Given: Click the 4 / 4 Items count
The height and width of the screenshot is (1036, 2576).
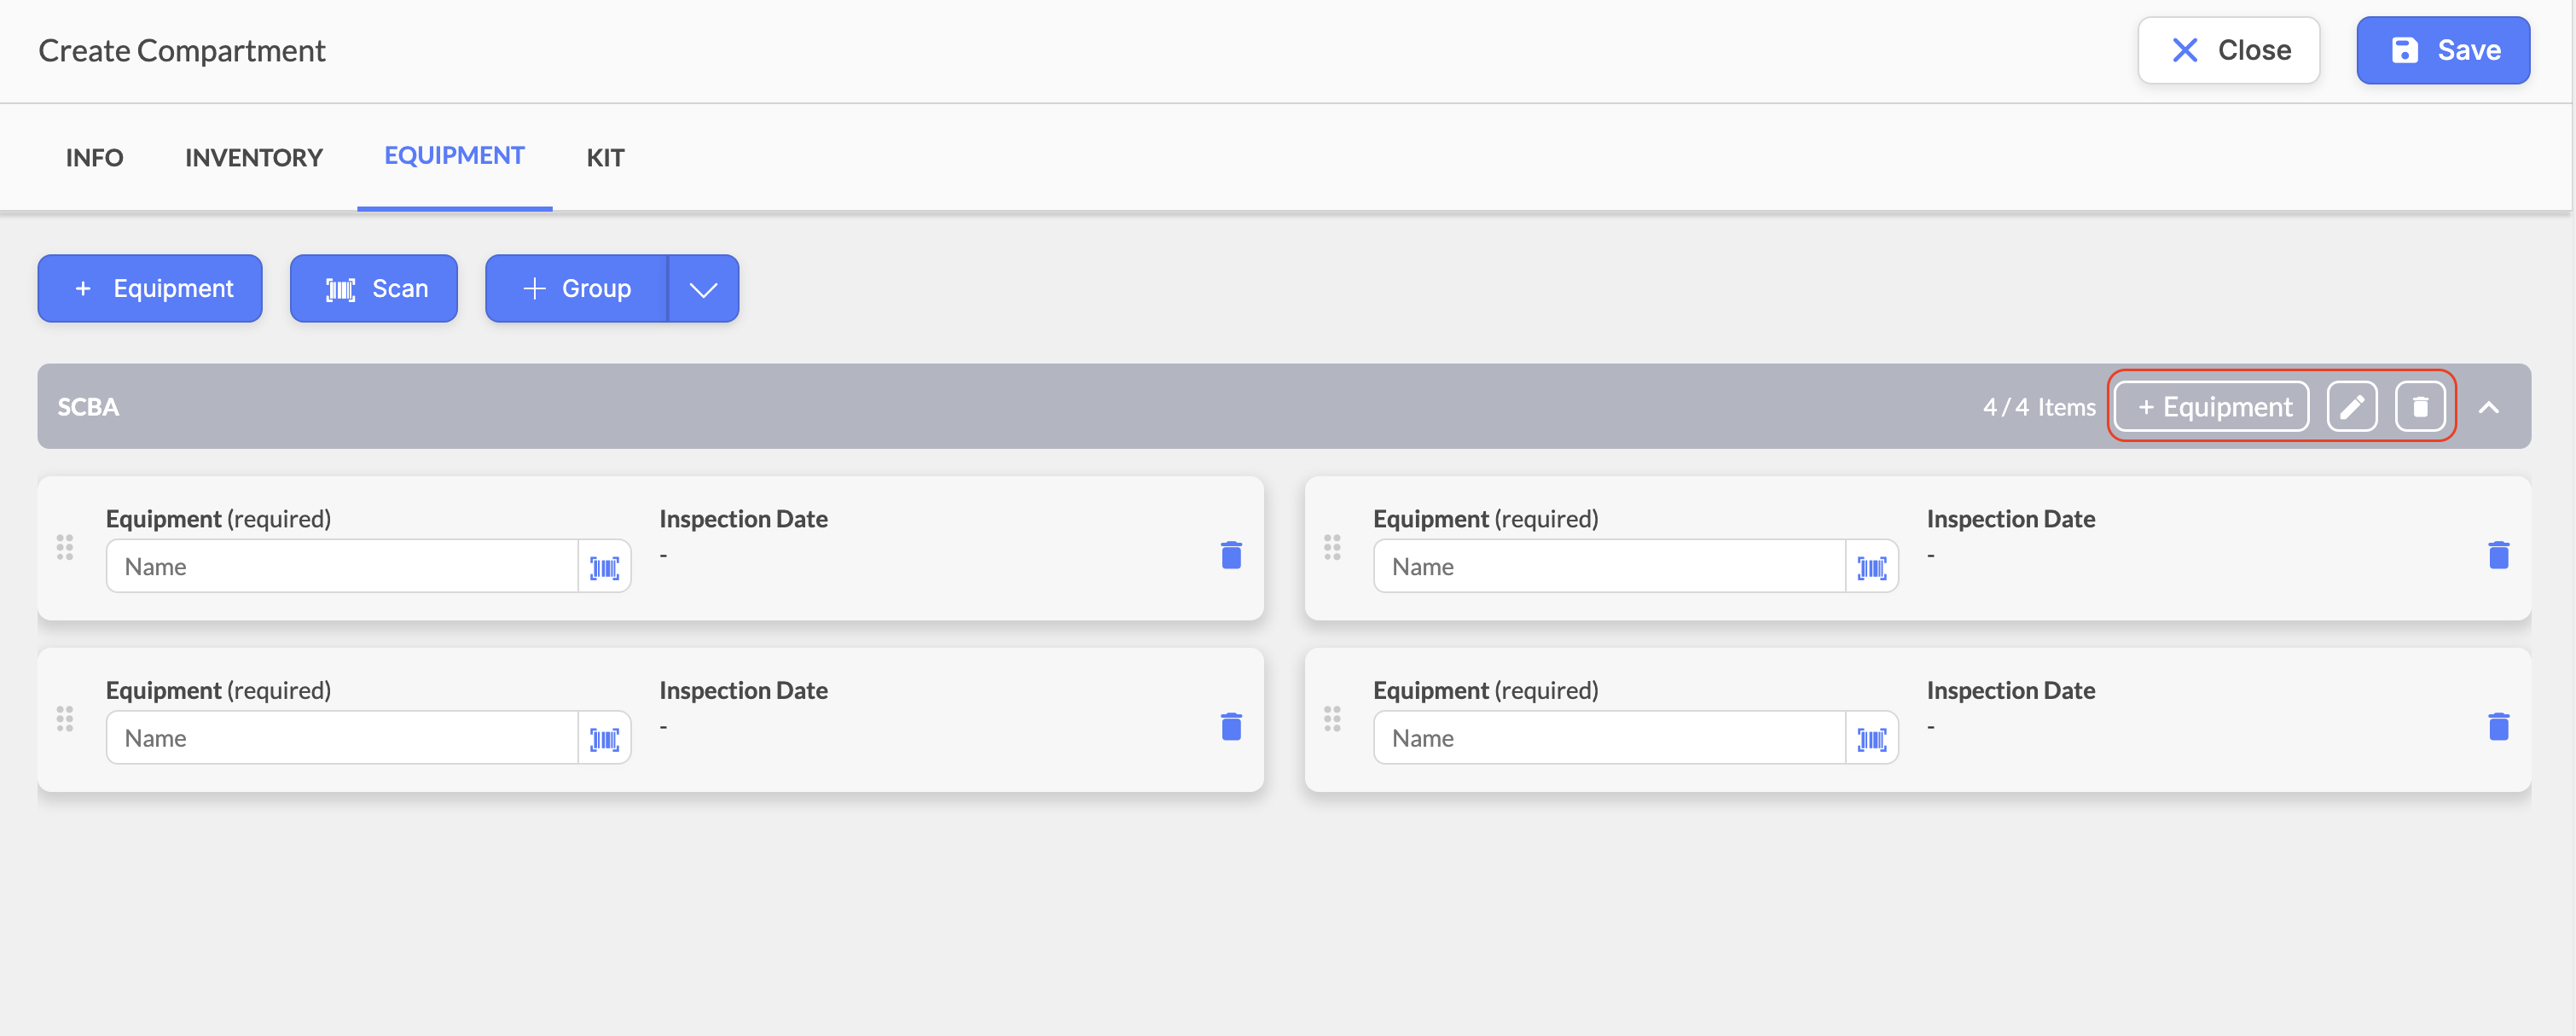Looking at the screenshot, I should [2039, 407].
